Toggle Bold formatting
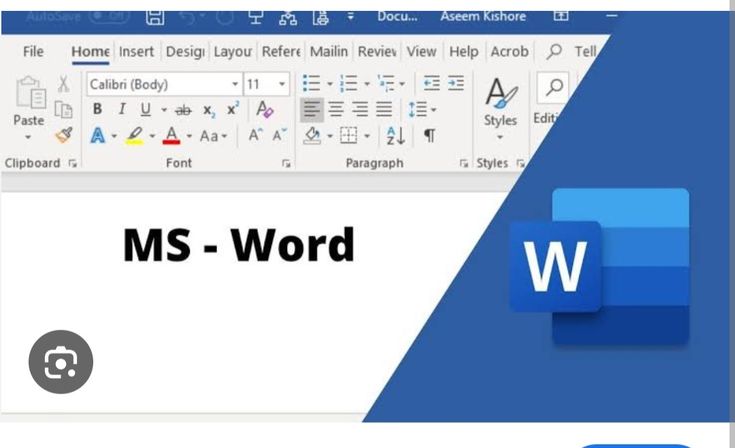The image size is (735, 448). (97, 109)
